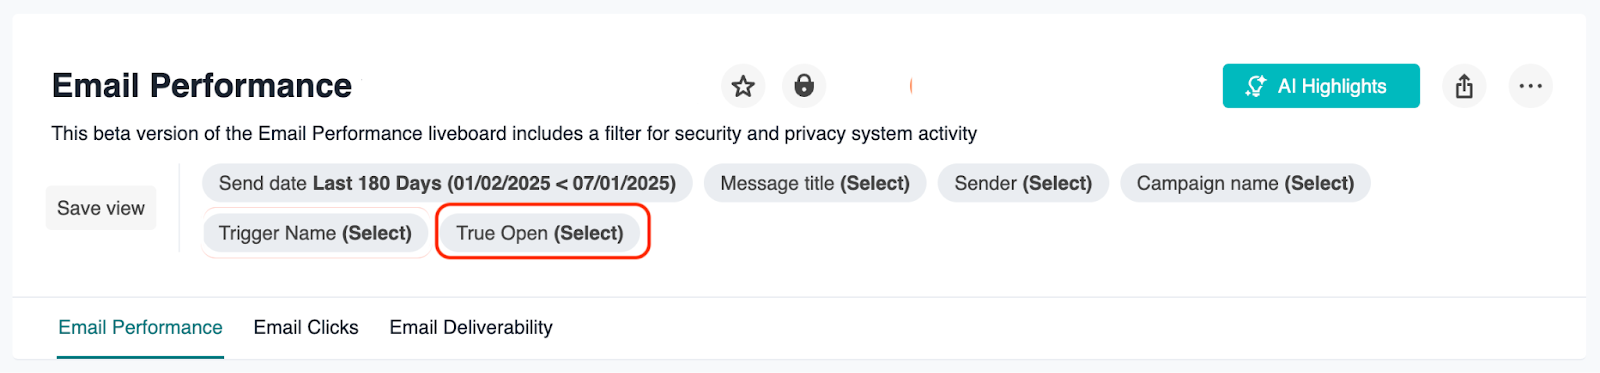This screenshot has height=373, width=1600.
Task: Favorite the liveboard with the star icon
Action: 743,86
